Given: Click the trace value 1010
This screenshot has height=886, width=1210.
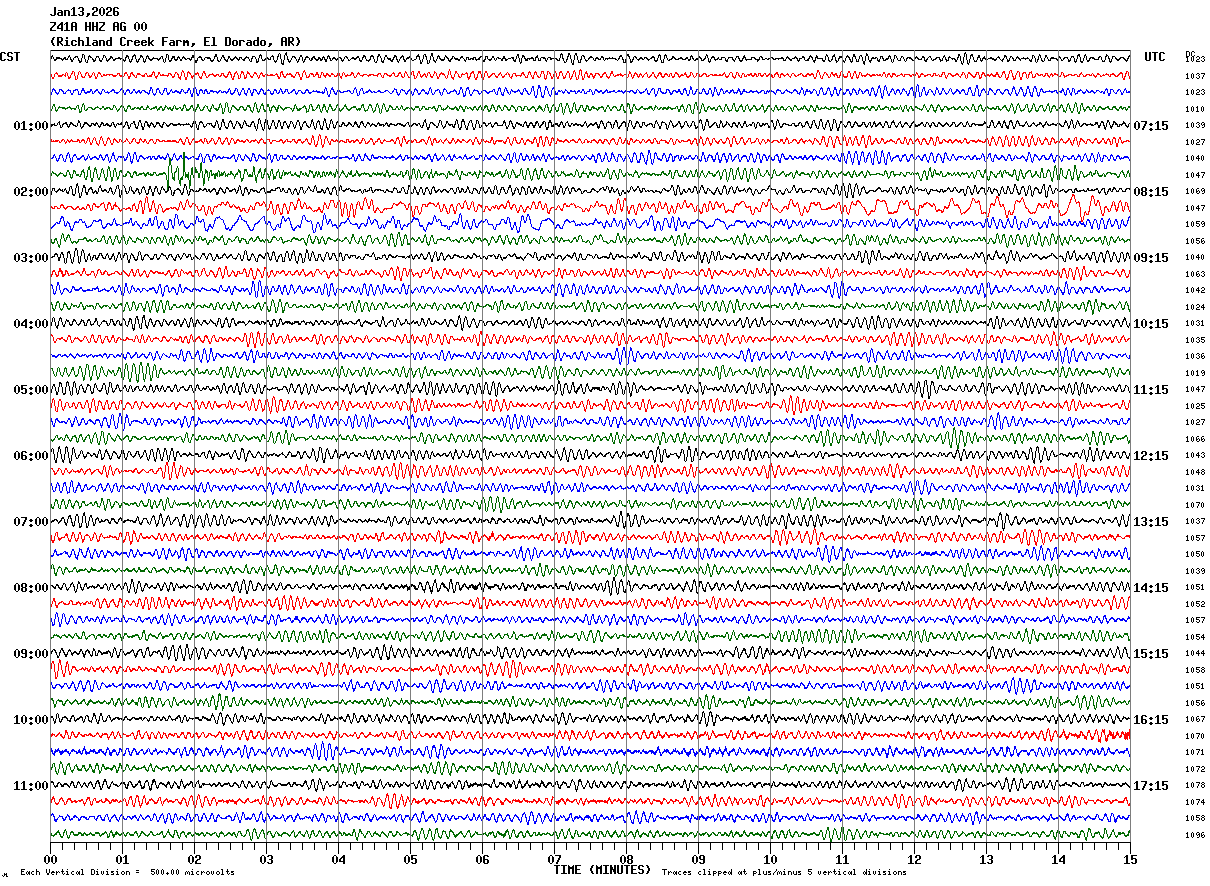Looking at the screenshot, I should coord(1195,109).
